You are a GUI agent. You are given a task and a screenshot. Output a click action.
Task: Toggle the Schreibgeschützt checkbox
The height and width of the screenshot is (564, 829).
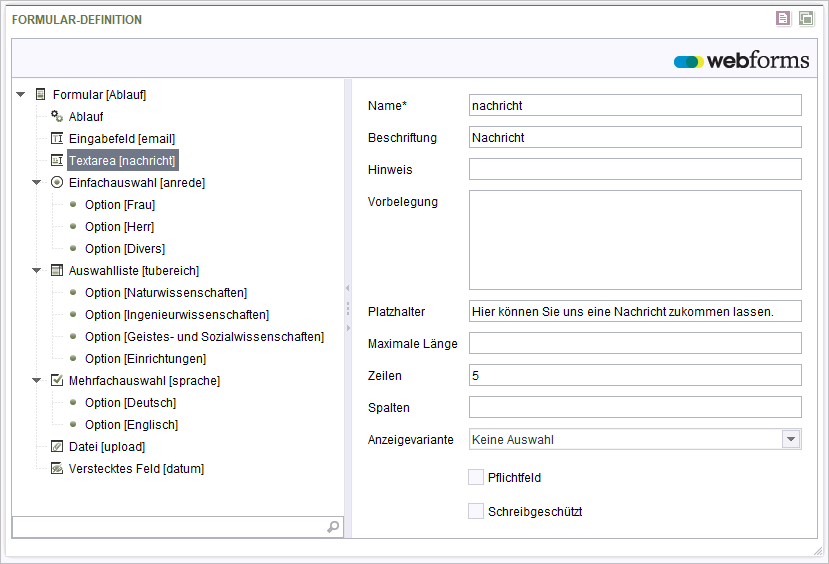pos(476,511)
